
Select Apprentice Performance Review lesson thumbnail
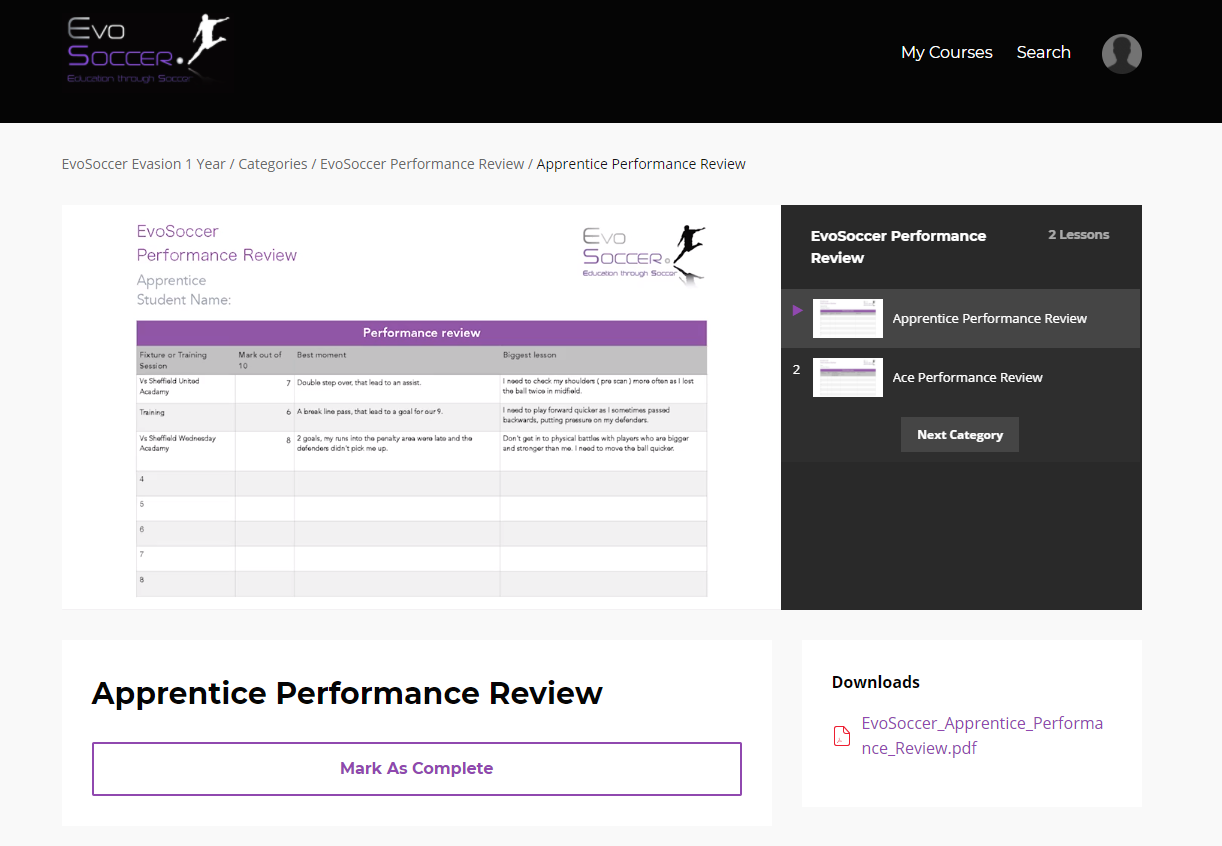pos(848,318)
